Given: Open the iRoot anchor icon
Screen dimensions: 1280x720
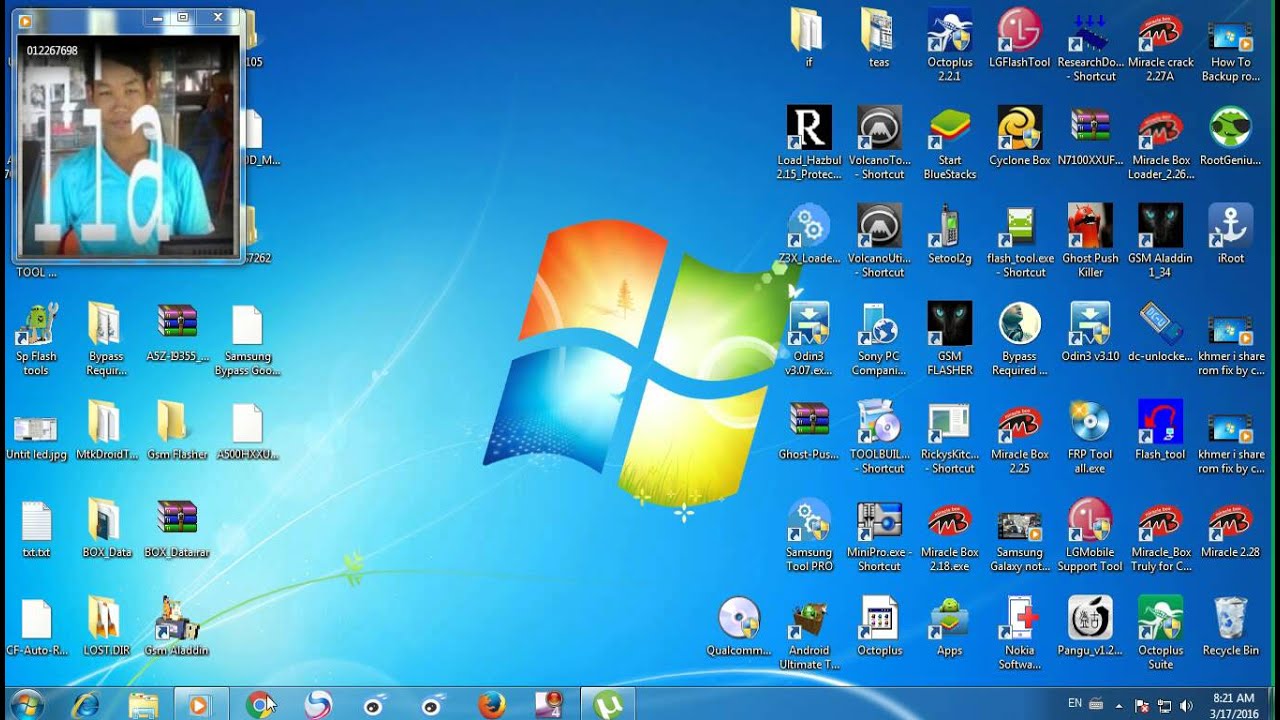Looking at the screenshot, I should click(1230, 234).
